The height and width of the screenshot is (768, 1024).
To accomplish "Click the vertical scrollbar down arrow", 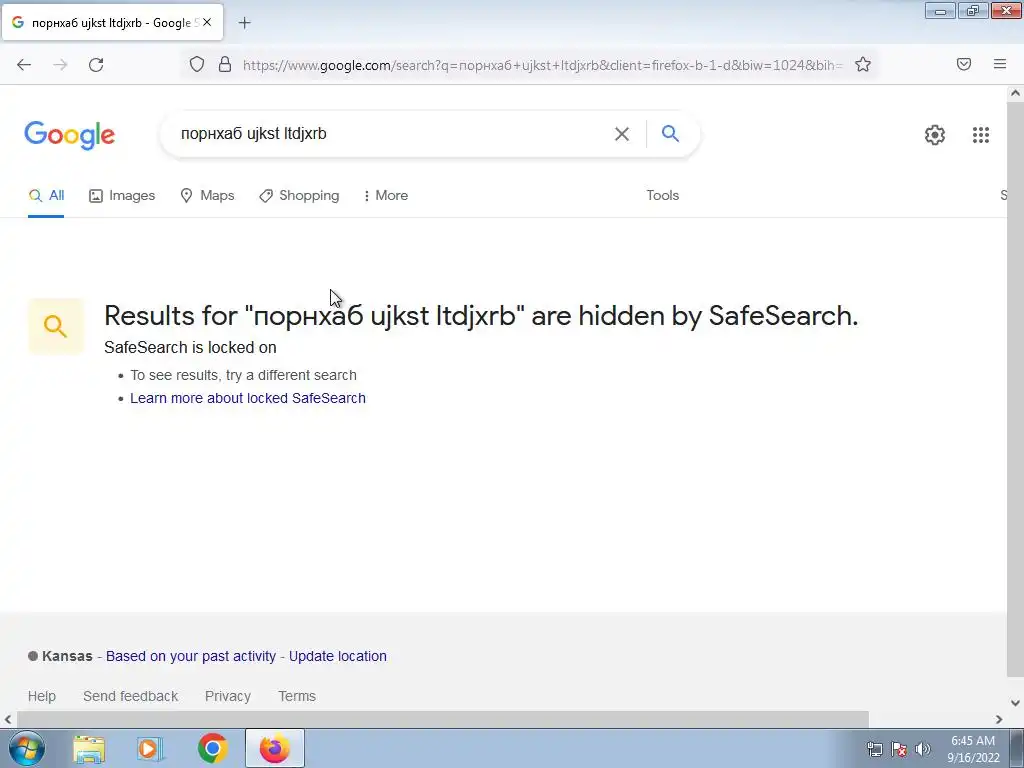I will (1016, 703).
